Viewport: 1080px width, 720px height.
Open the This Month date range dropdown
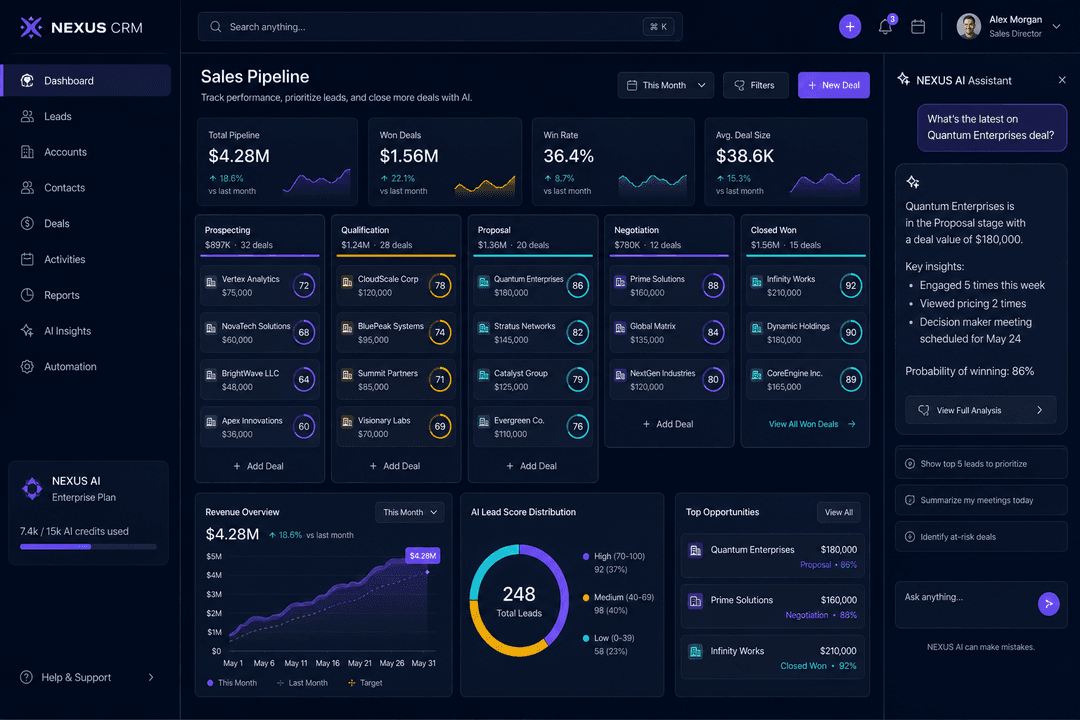[666, 85]
